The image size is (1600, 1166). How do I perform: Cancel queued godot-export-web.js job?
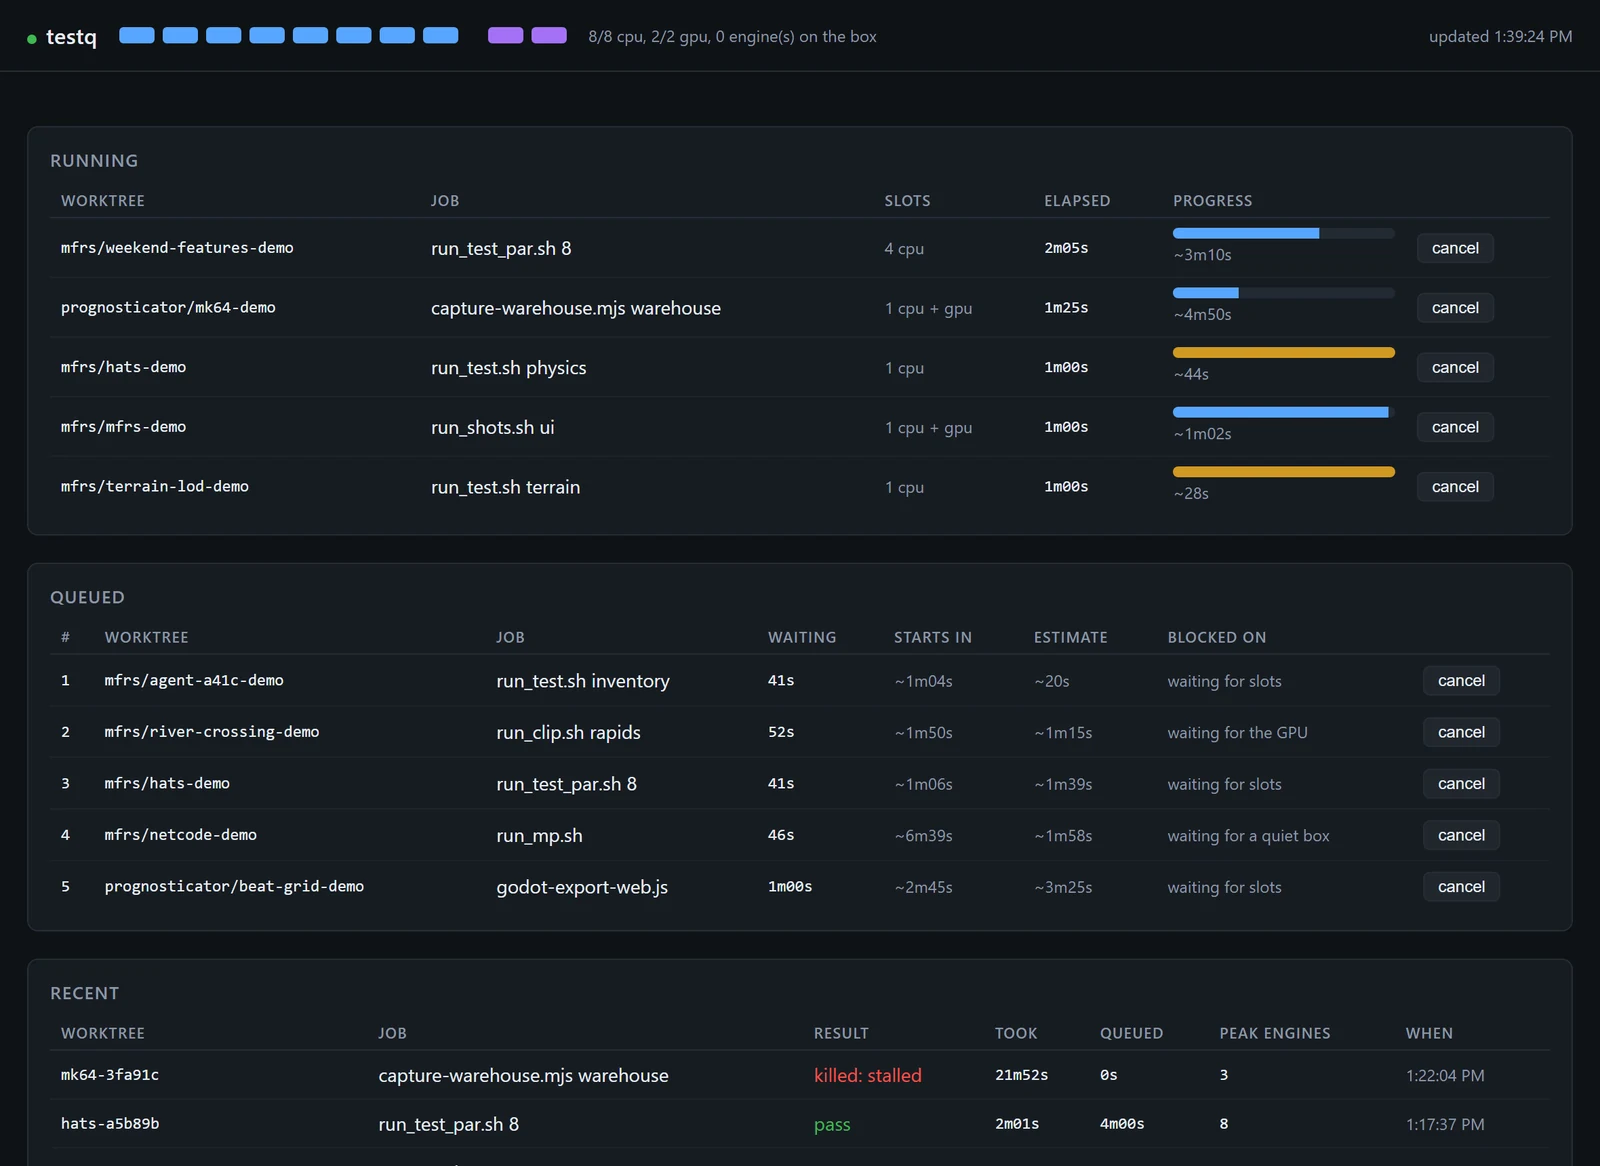[x=1461, y=887]
